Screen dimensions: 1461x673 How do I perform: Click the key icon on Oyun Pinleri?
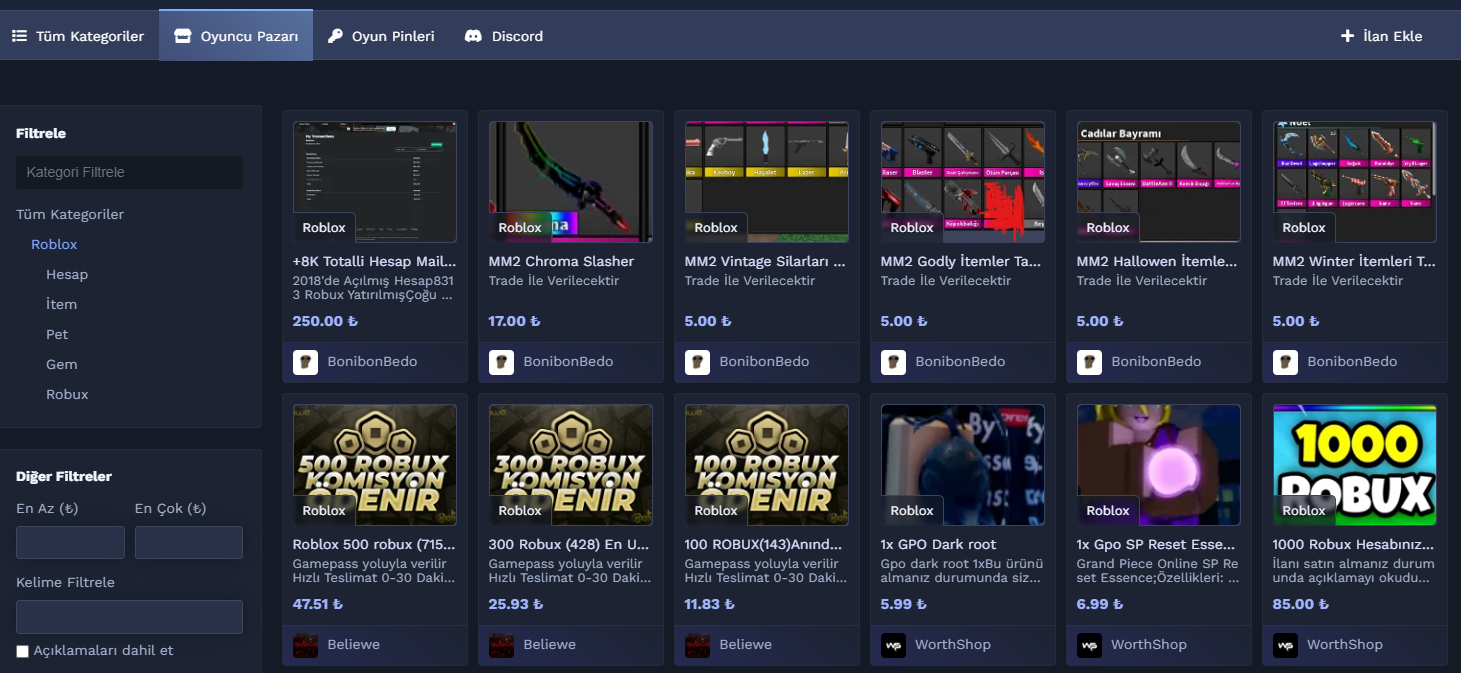[335, 36]
